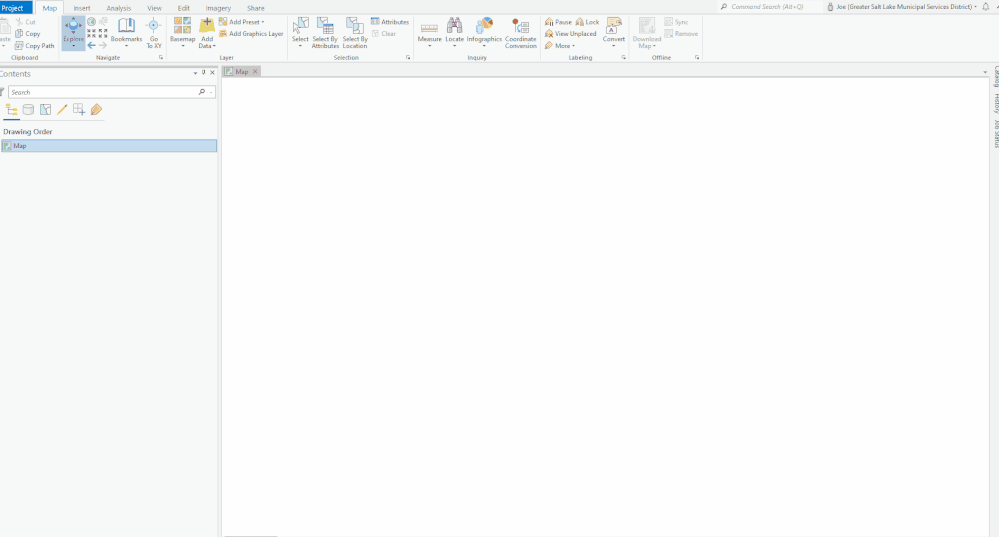Screen dimensions: 999x537
Task: Expand the labeling More dropdown
Action: coord(560,46)
